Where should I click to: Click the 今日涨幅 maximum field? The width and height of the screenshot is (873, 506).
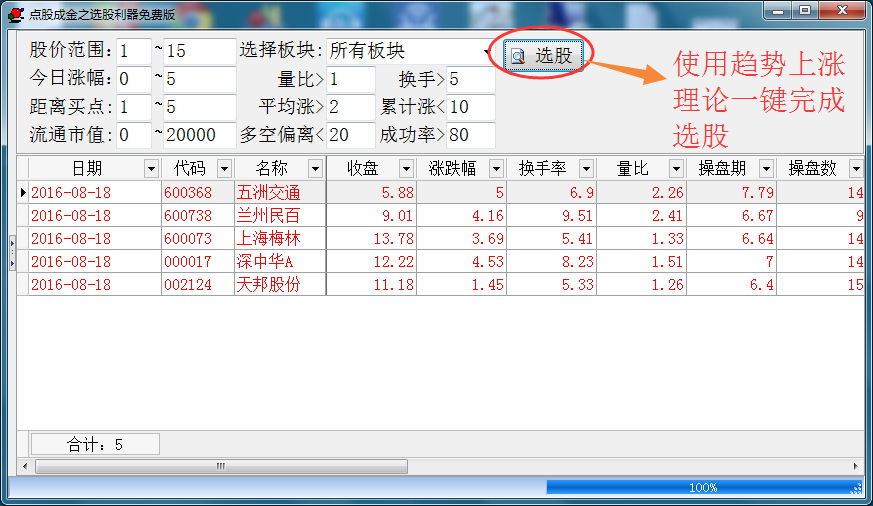pos(199,79)
